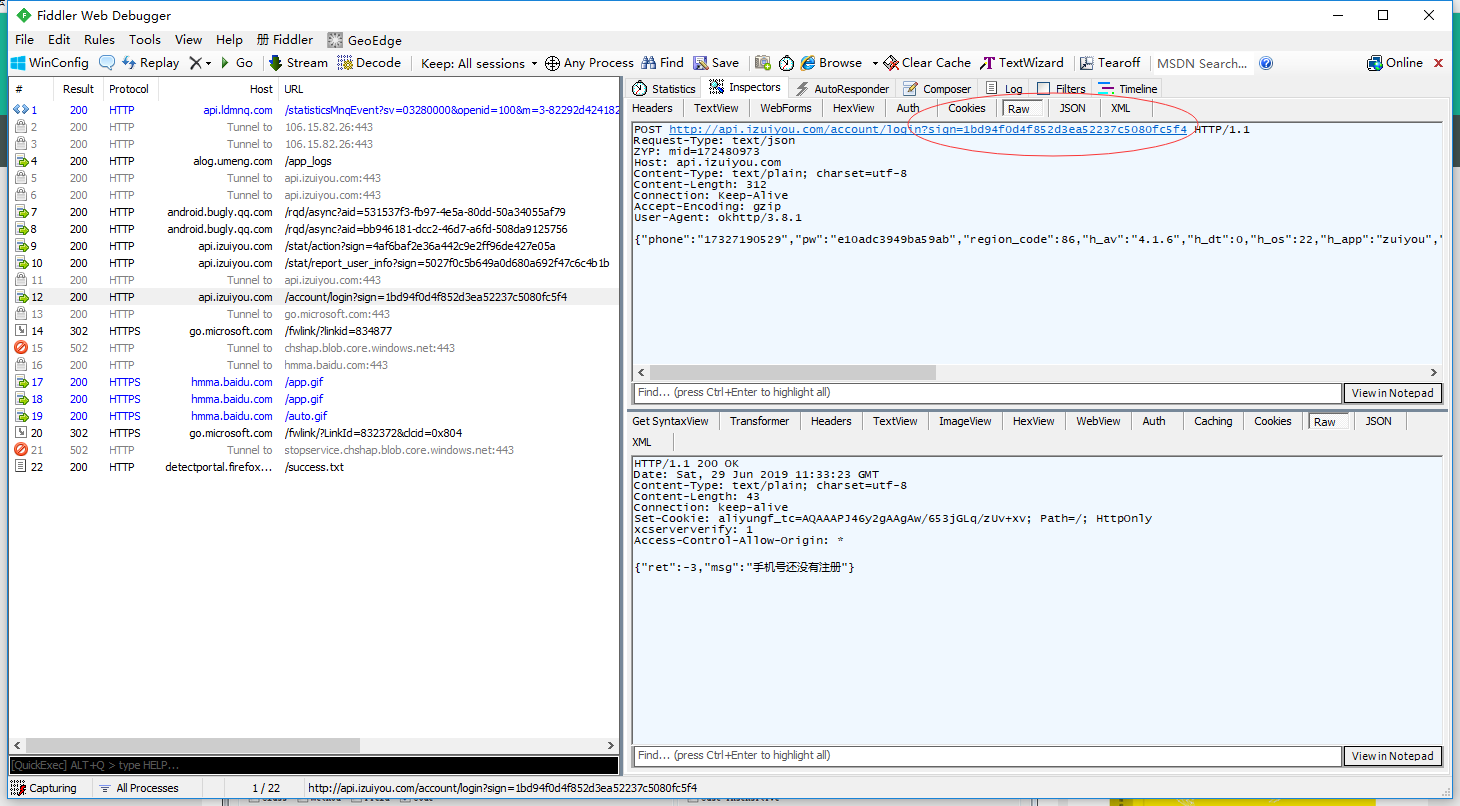Viewport: 1460px width, 806px height.
Task: Click response pane View in Notepad button
Action: tap(1393, 756)
